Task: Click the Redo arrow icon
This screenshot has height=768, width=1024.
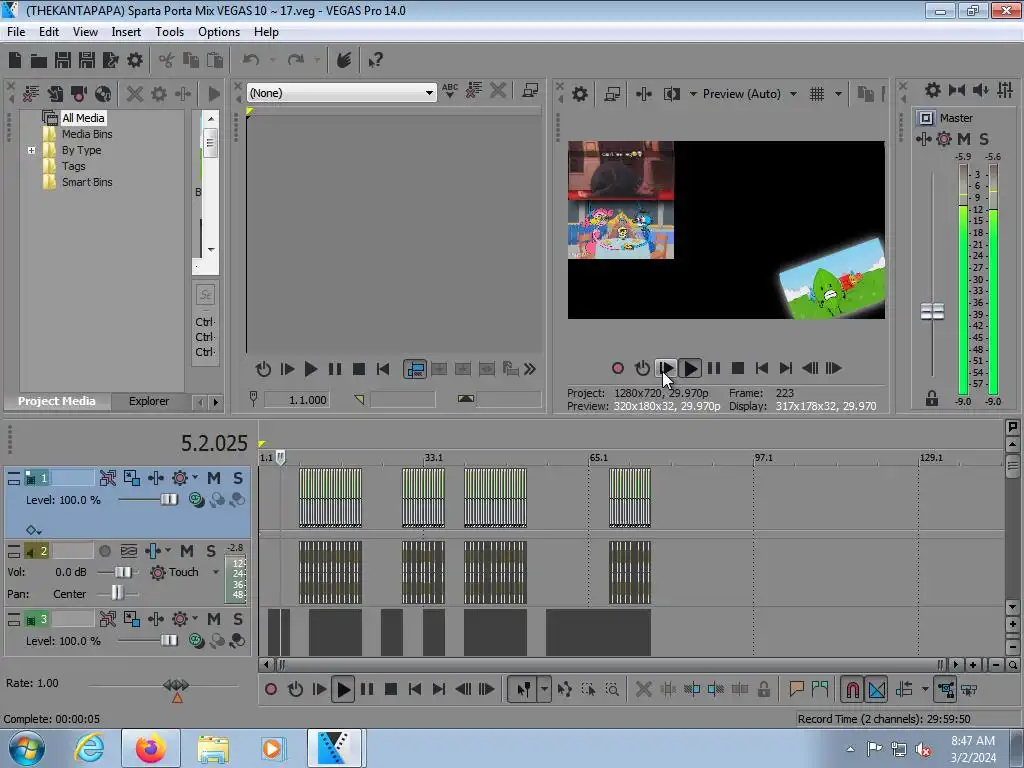Action: coord(296,60)
